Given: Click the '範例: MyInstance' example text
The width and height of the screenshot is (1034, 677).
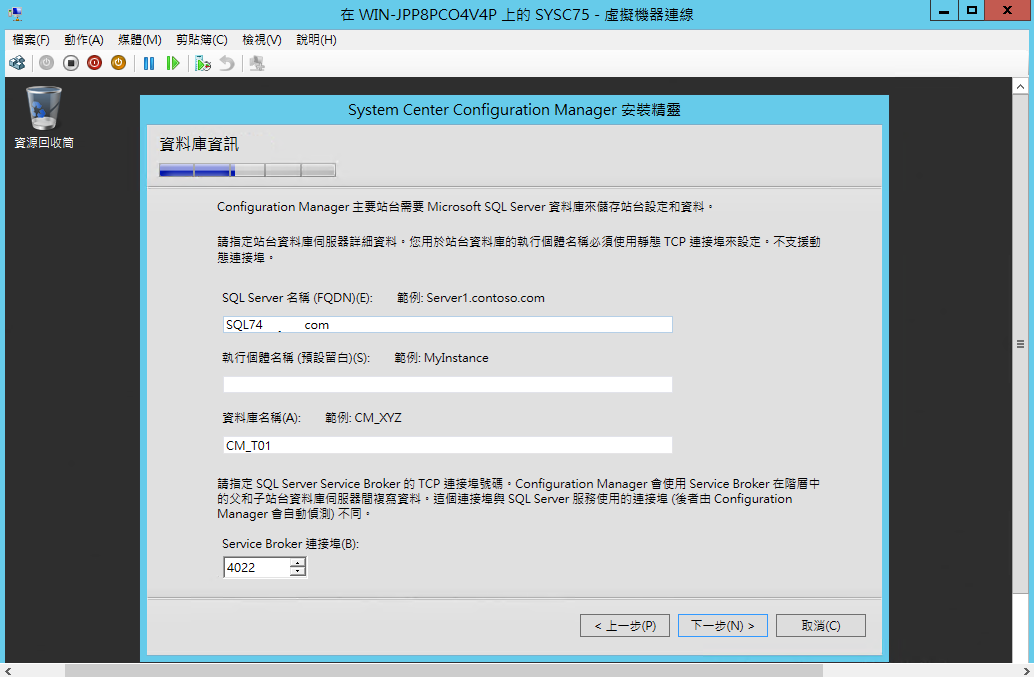Looking at the screenshot, I should tap(441, 358).
